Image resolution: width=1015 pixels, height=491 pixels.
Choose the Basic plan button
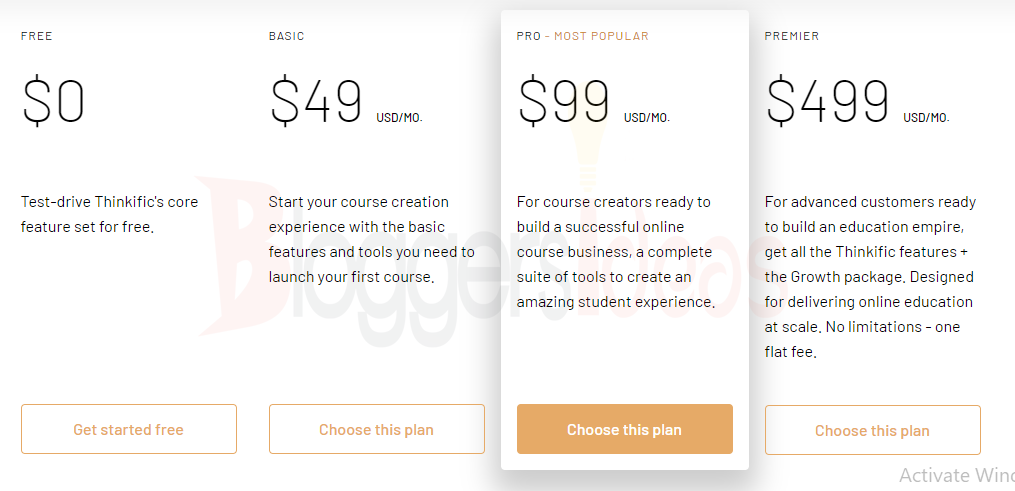[x=376, y=430]
